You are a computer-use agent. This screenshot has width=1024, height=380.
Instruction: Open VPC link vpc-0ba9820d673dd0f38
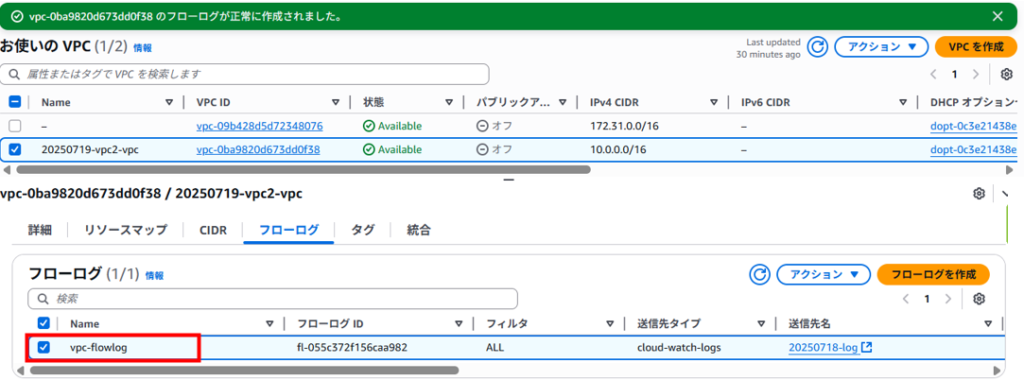258,150
